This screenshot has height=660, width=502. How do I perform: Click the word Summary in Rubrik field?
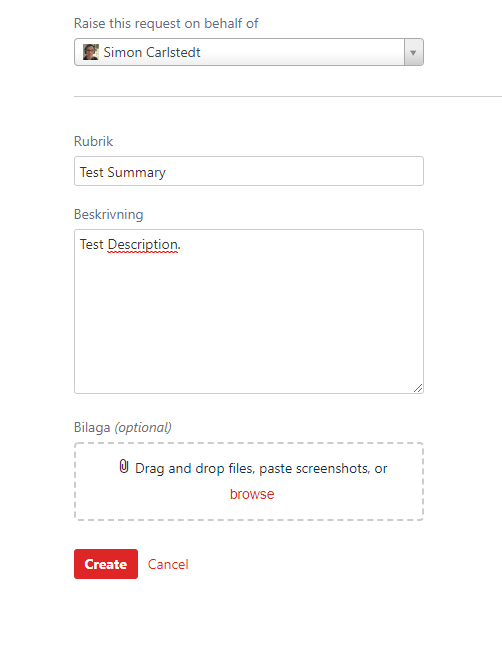pos(136,173)
